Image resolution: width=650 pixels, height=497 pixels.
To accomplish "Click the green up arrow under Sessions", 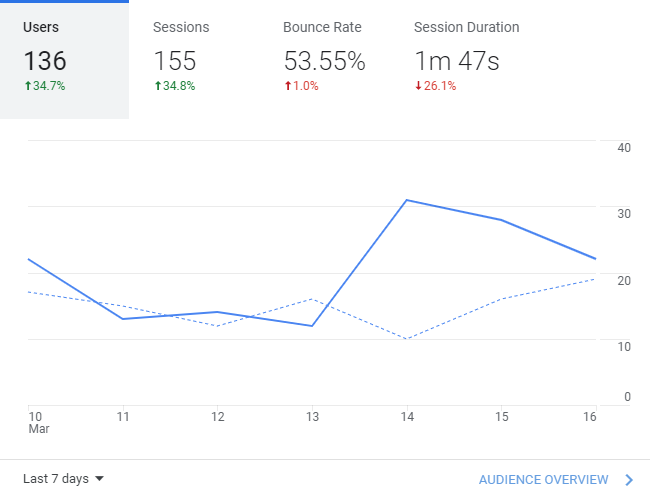I will [x=158, y=86].
